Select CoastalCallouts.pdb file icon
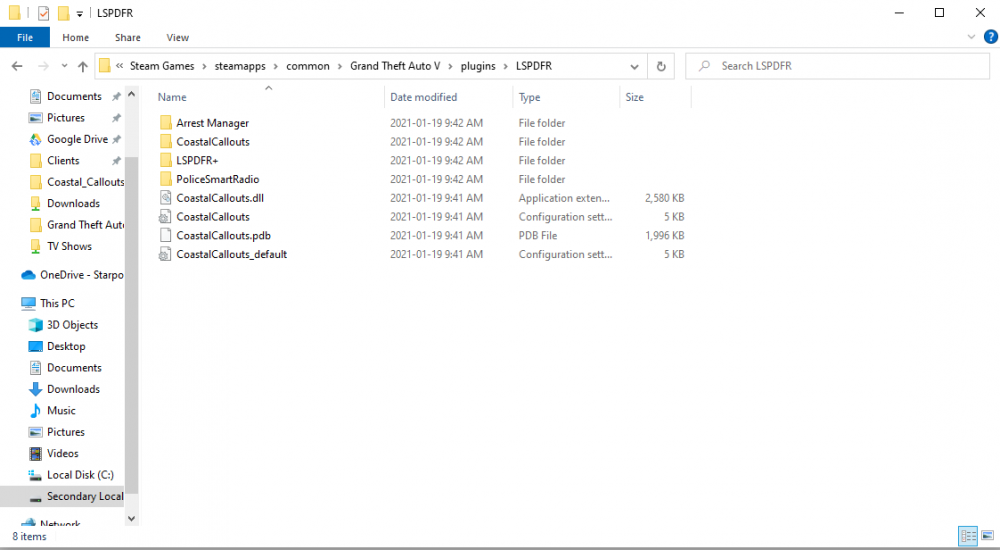This screenshot has height=550, width=1000. tap(166, 235)
